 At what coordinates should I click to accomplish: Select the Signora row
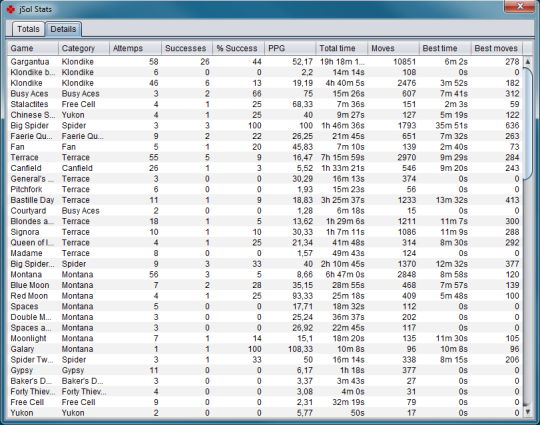tap(265, 232)
